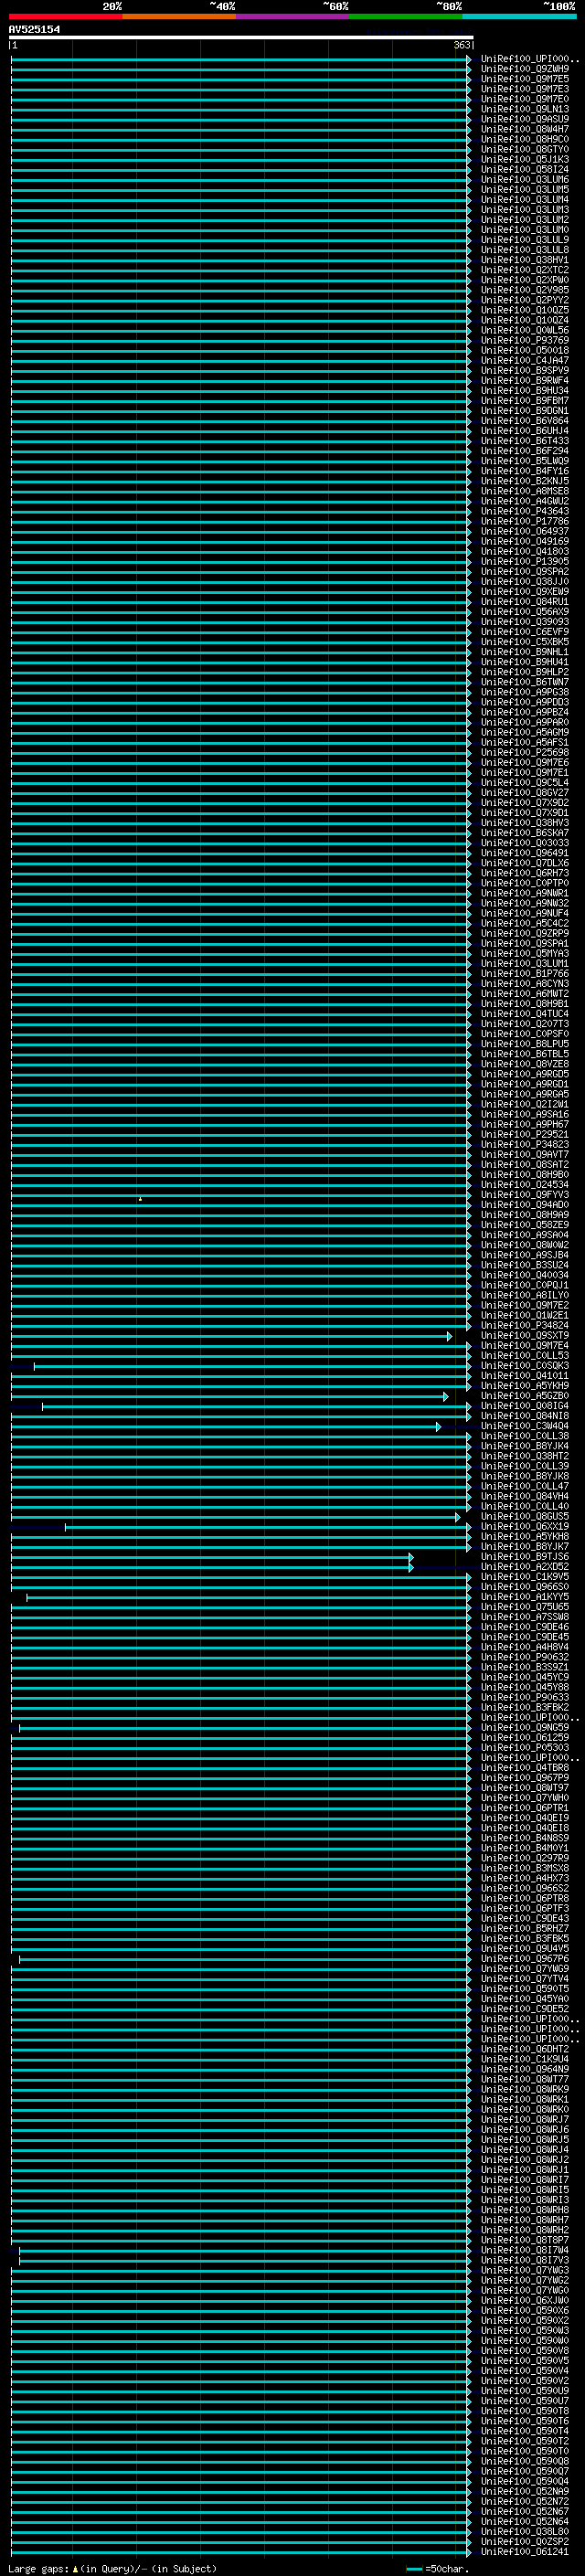The image size is (585, 2576).
Task: Click arrowhead ending the C3W4Q4 alignment bar
Action: pyautogui.click(x=438, y=1427)
